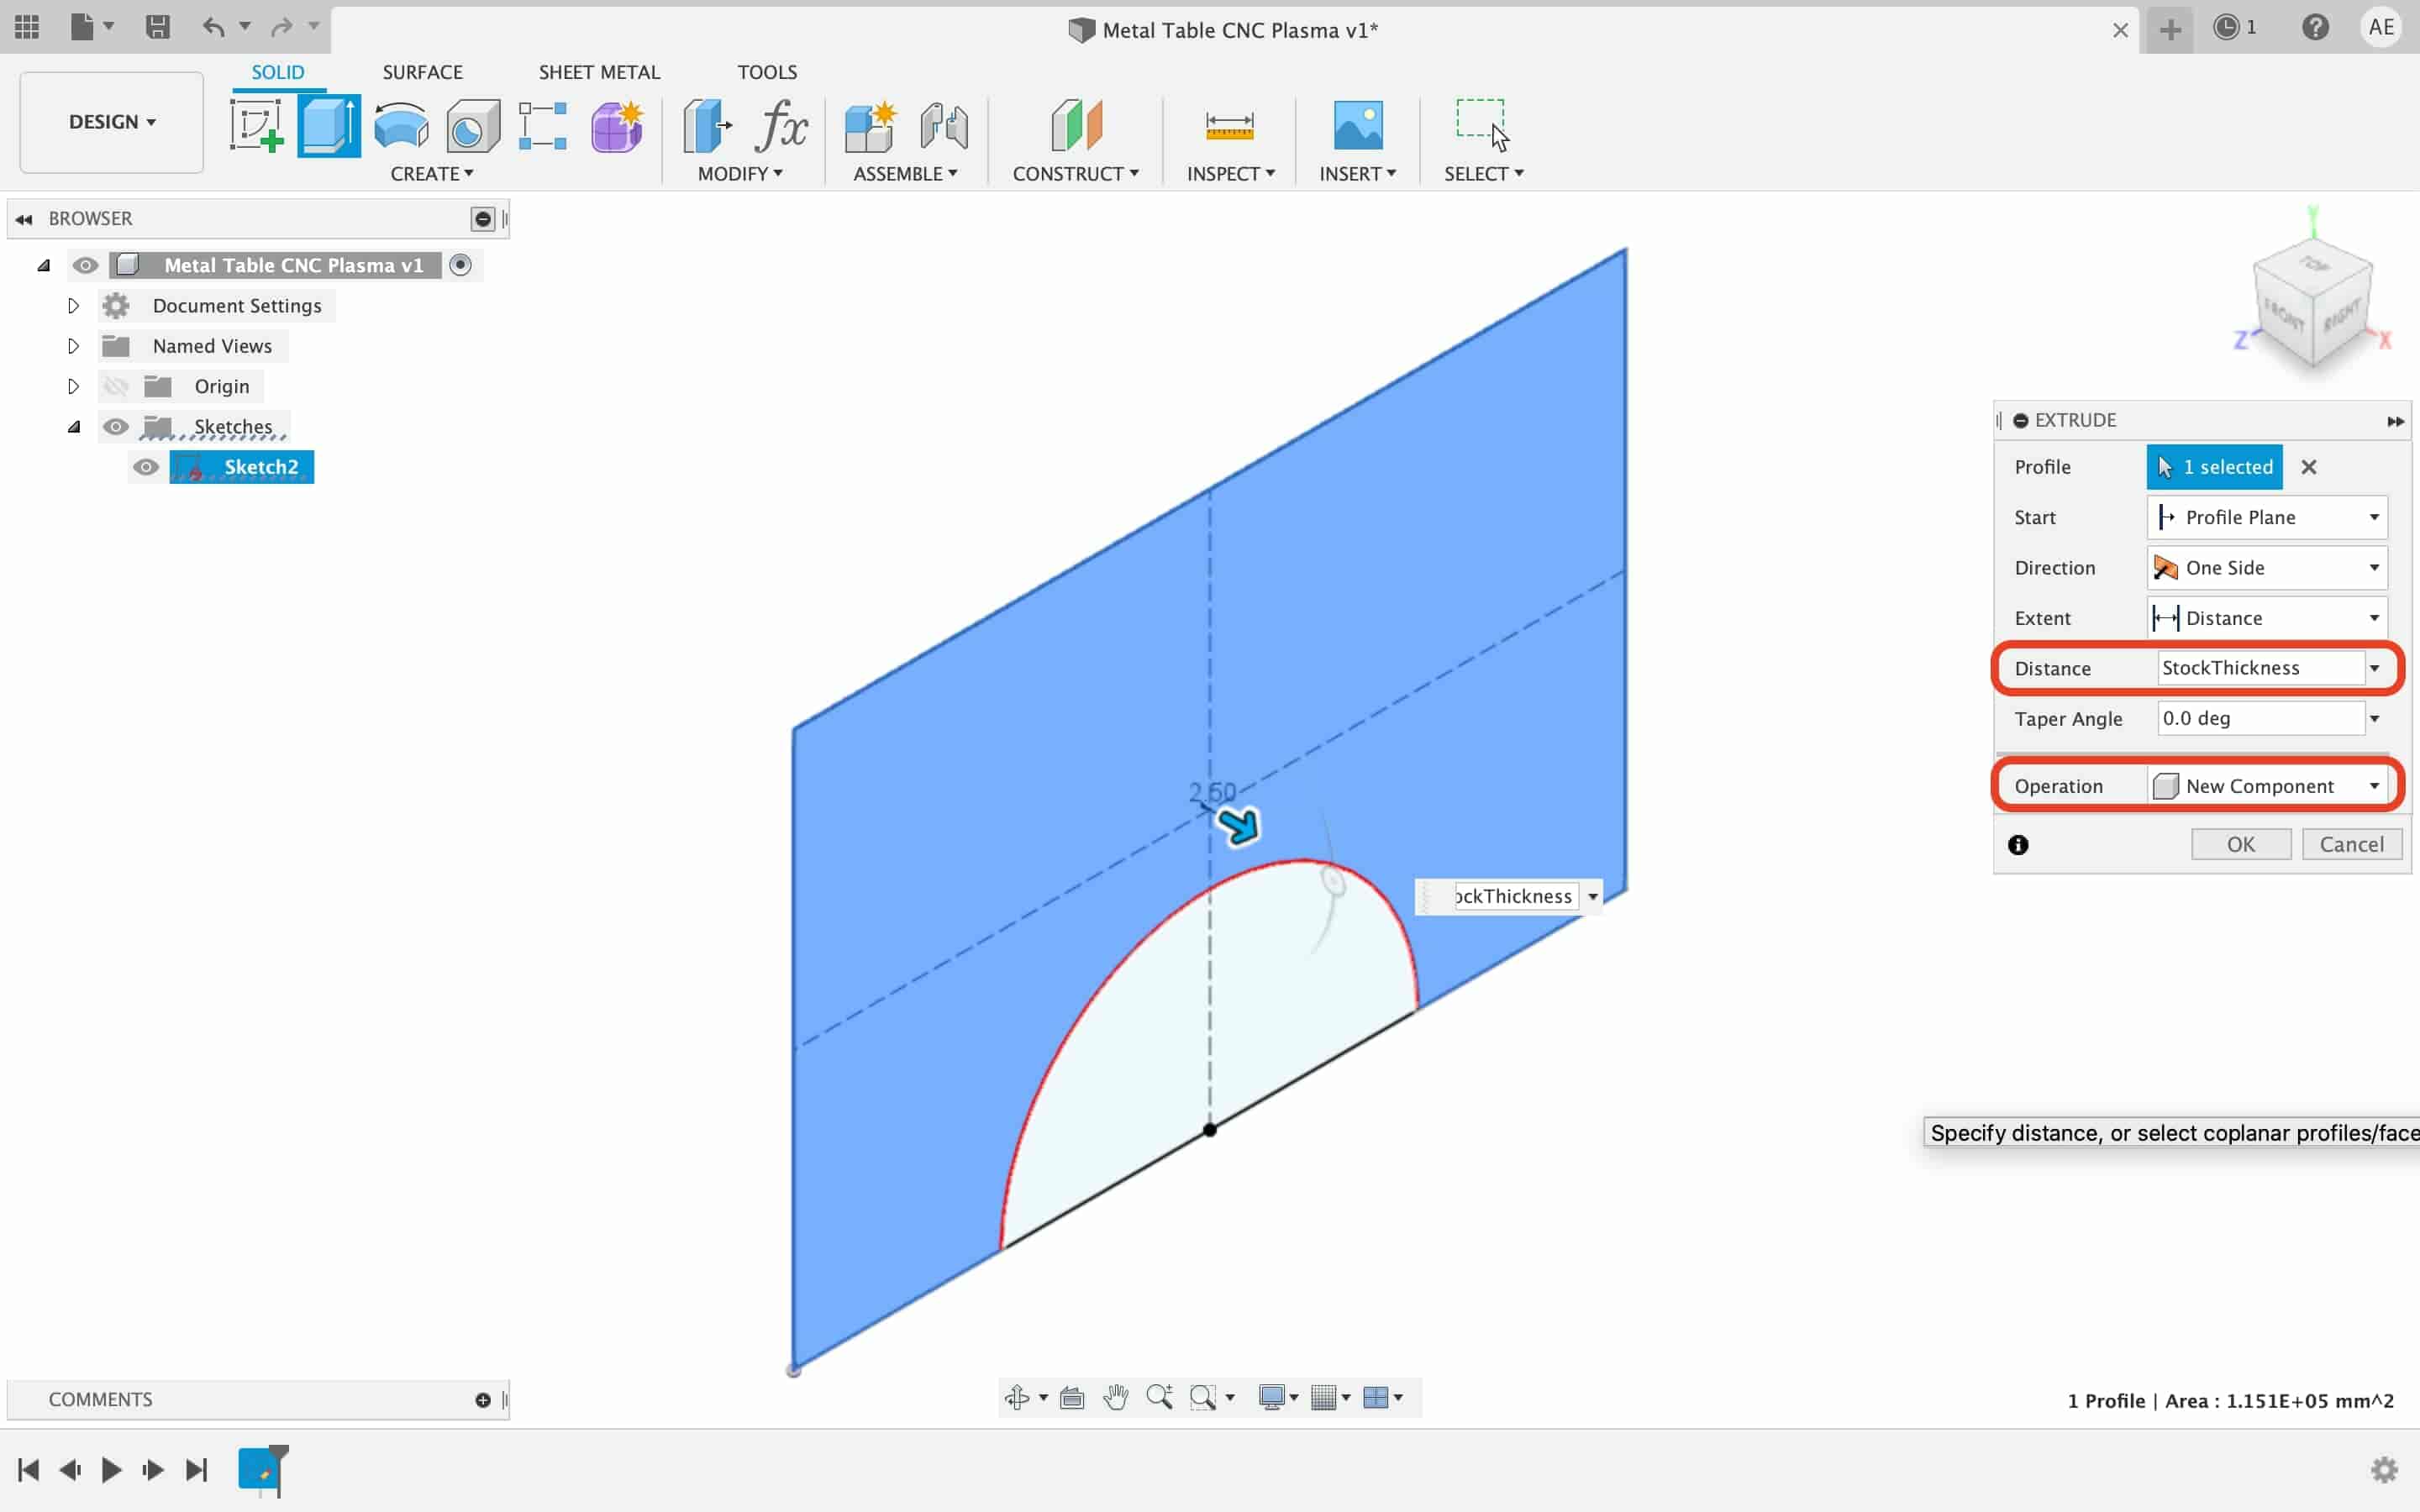Select the Extrude tool in toolbar
The width and height of the screenshot is (2420, 1512).
point(329,126)
